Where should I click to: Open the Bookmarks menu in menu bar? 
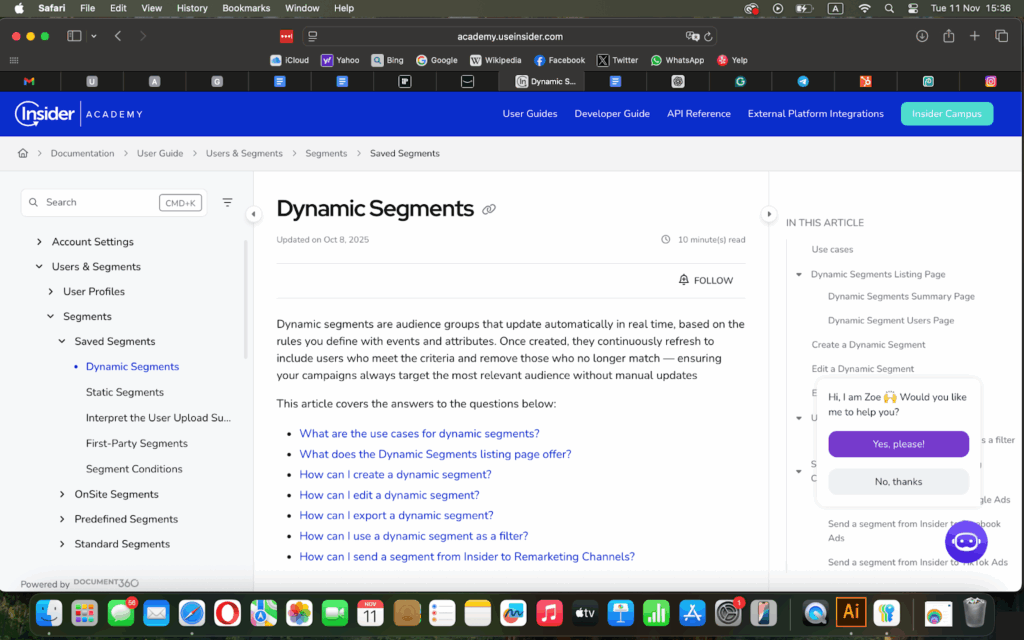(x=245, y=8)
